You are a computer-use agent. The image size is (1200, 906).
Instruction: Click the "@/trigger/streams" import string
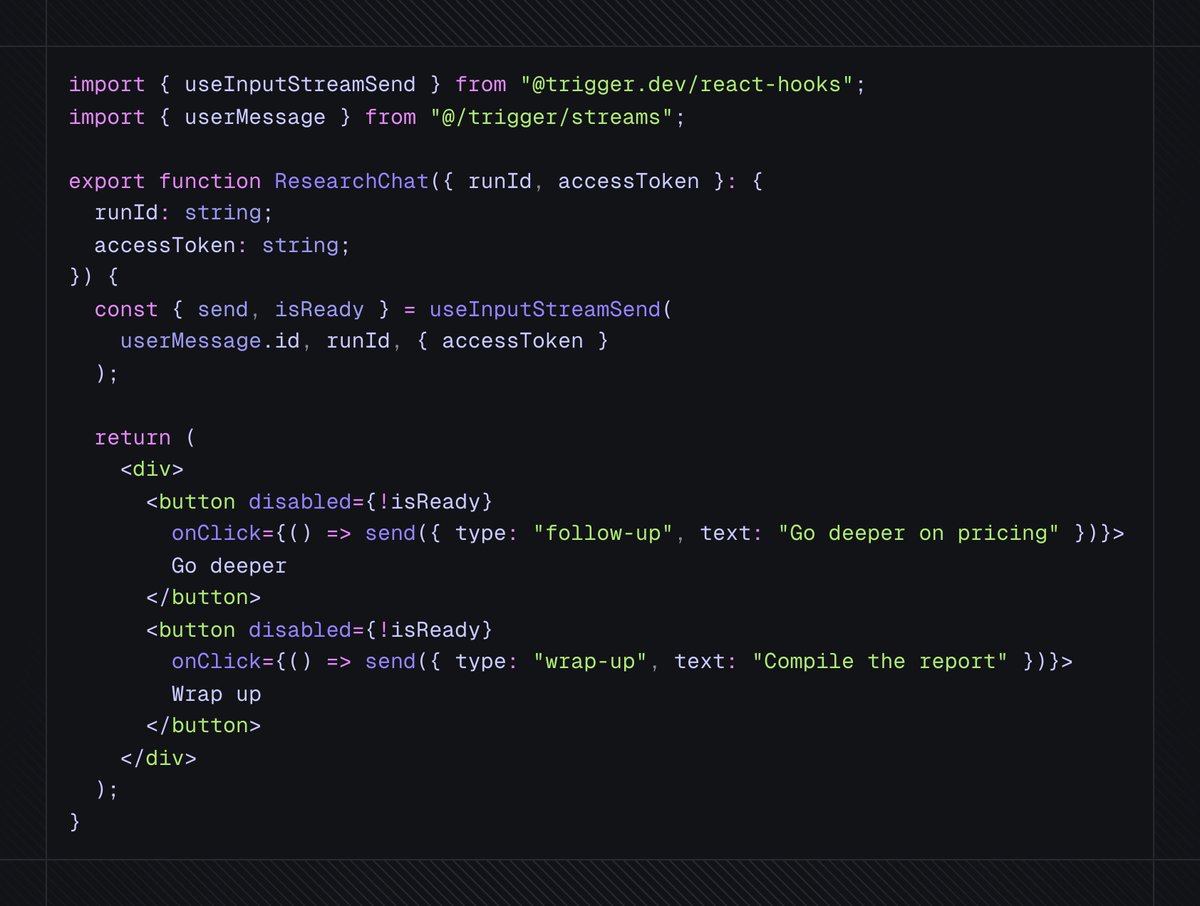coord(552,117)
